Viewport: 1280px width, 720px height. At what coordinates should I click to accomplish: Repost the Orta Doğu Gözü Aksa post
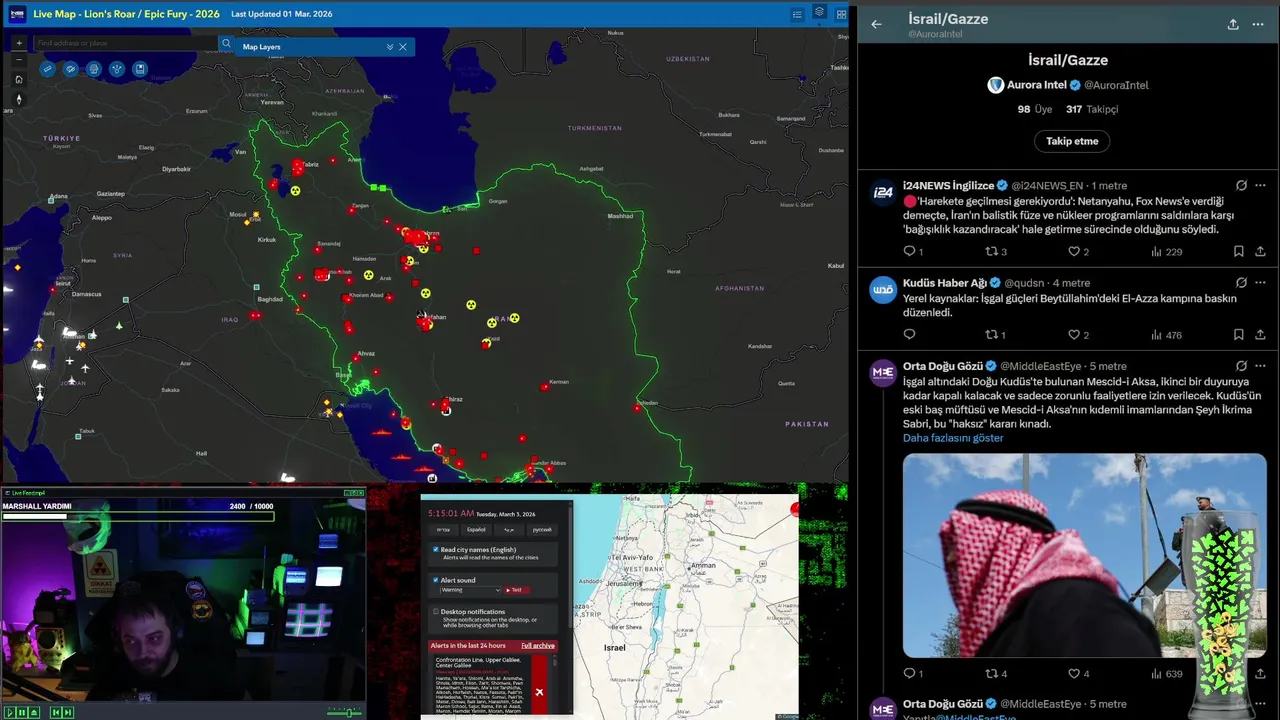point(992,673)
